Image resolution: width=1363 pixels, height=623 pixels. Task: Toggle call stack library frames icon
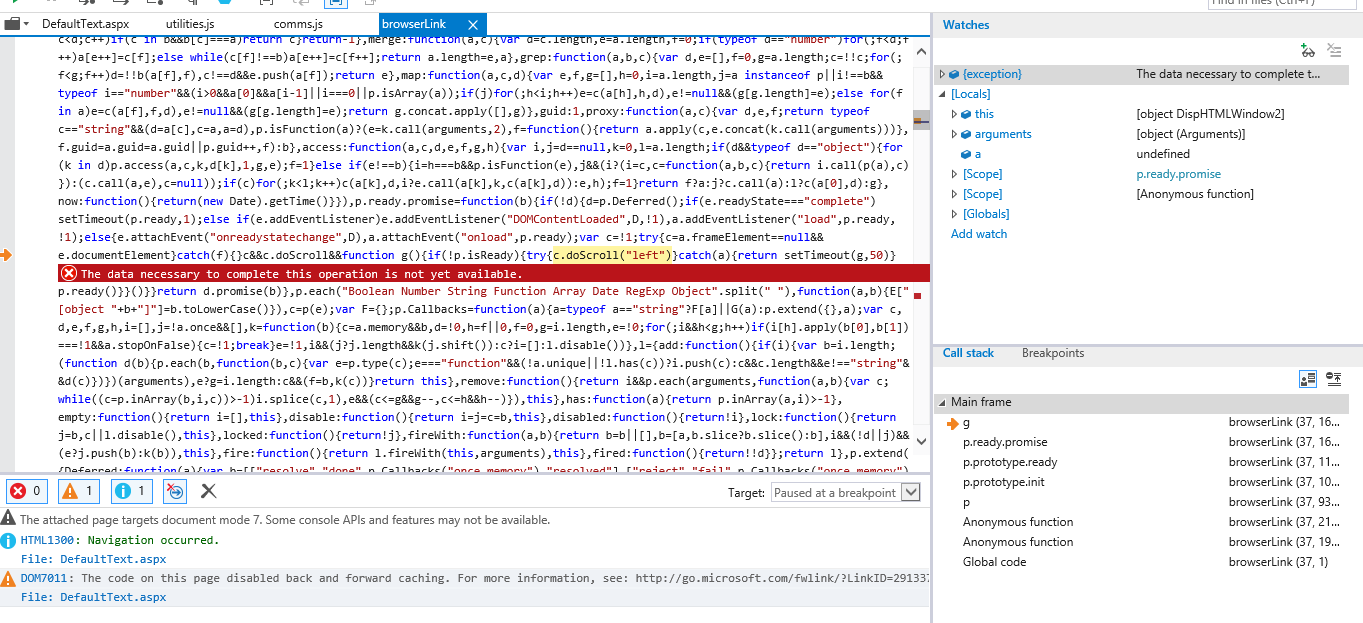1307,378
